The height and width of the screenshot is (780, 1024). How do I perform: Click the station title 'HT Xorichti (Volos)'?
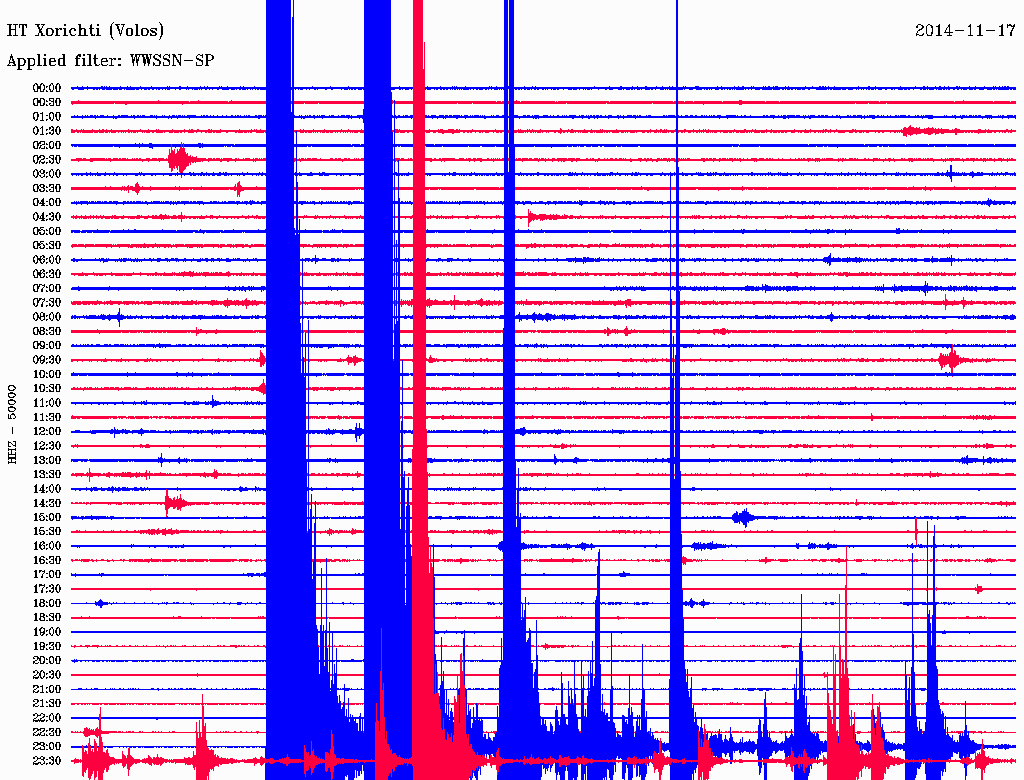point(86,31)
